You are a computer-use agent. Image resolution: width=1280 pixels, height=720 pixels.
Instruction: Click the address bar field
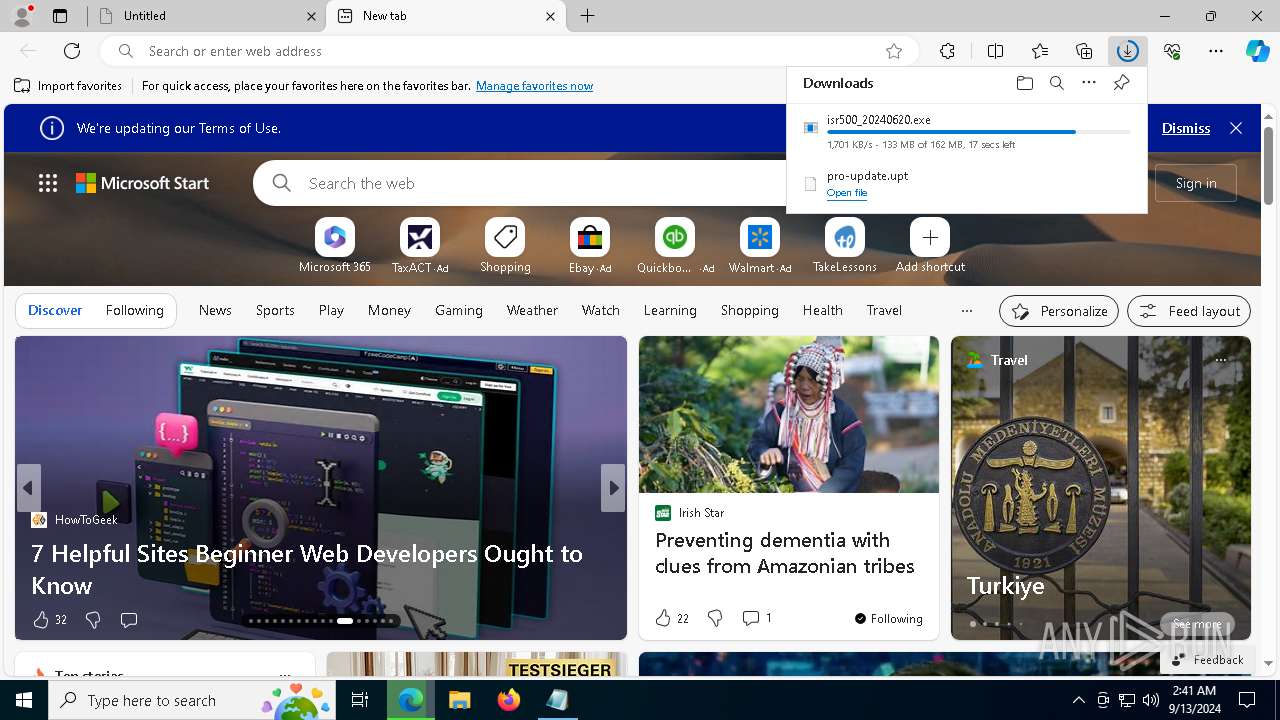508,51
